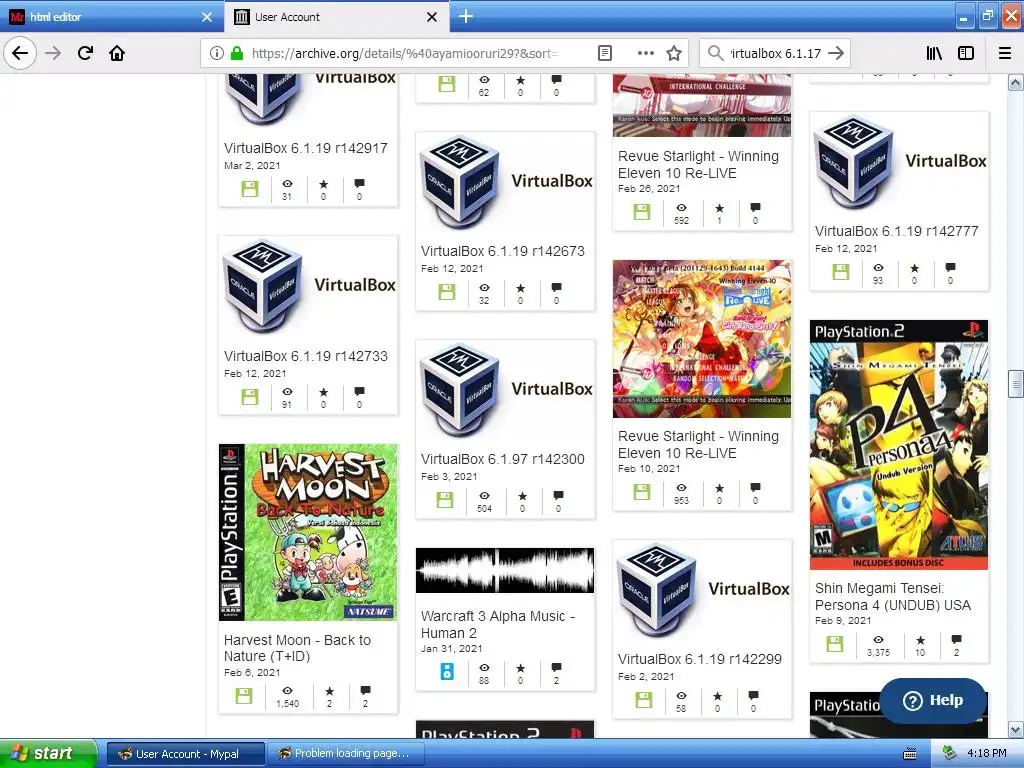Close the html editor tab
1024x768 pixels.
[x=207, y=17]
